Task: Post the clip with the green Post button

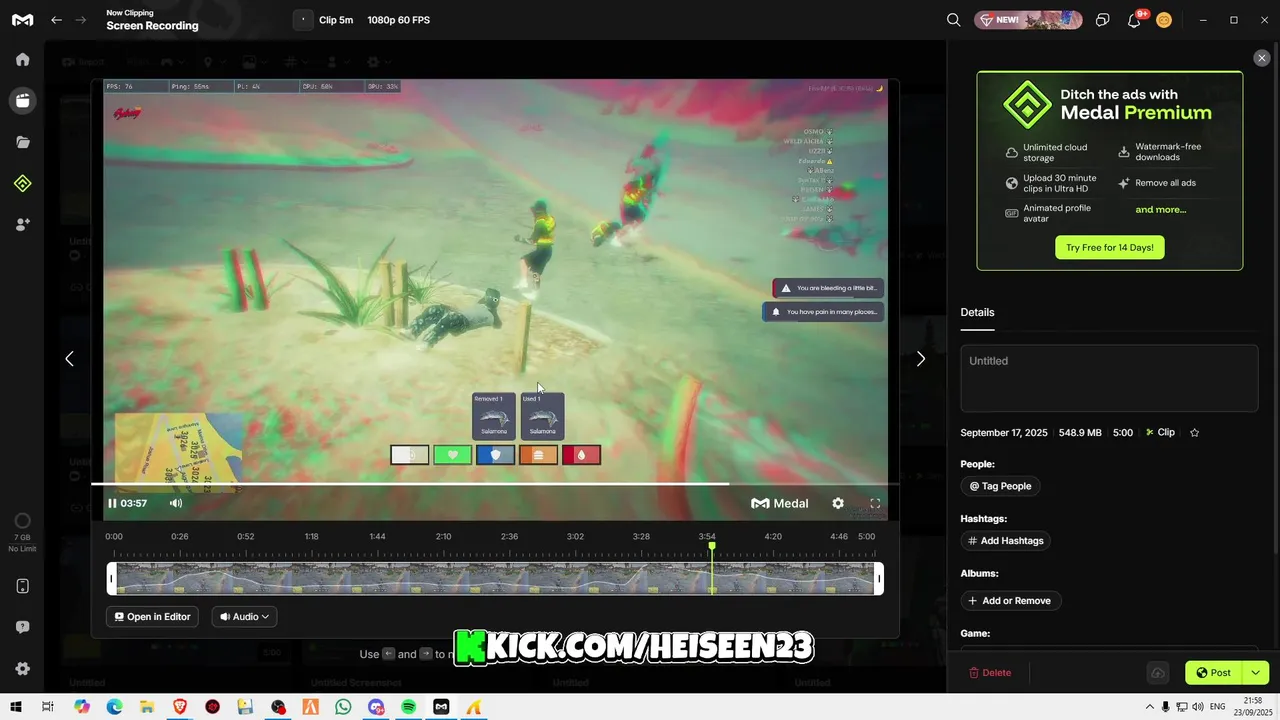Action: coord(1213,673)
